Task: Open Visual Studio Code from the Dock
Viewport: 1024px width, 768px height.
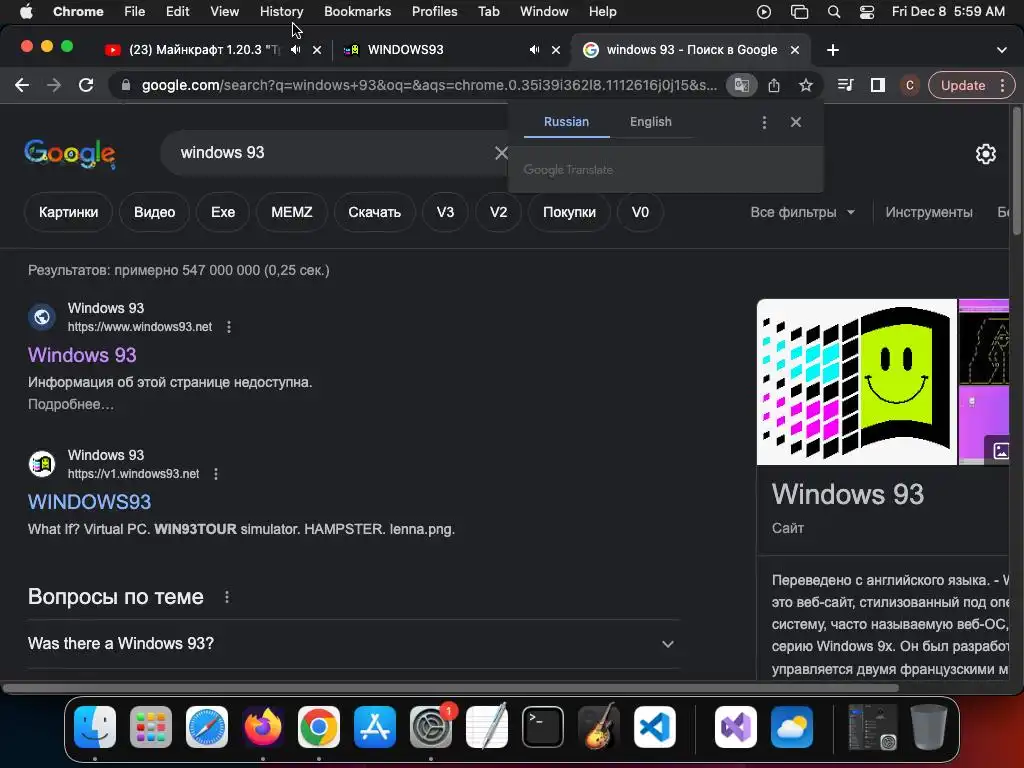Action: 654,726
